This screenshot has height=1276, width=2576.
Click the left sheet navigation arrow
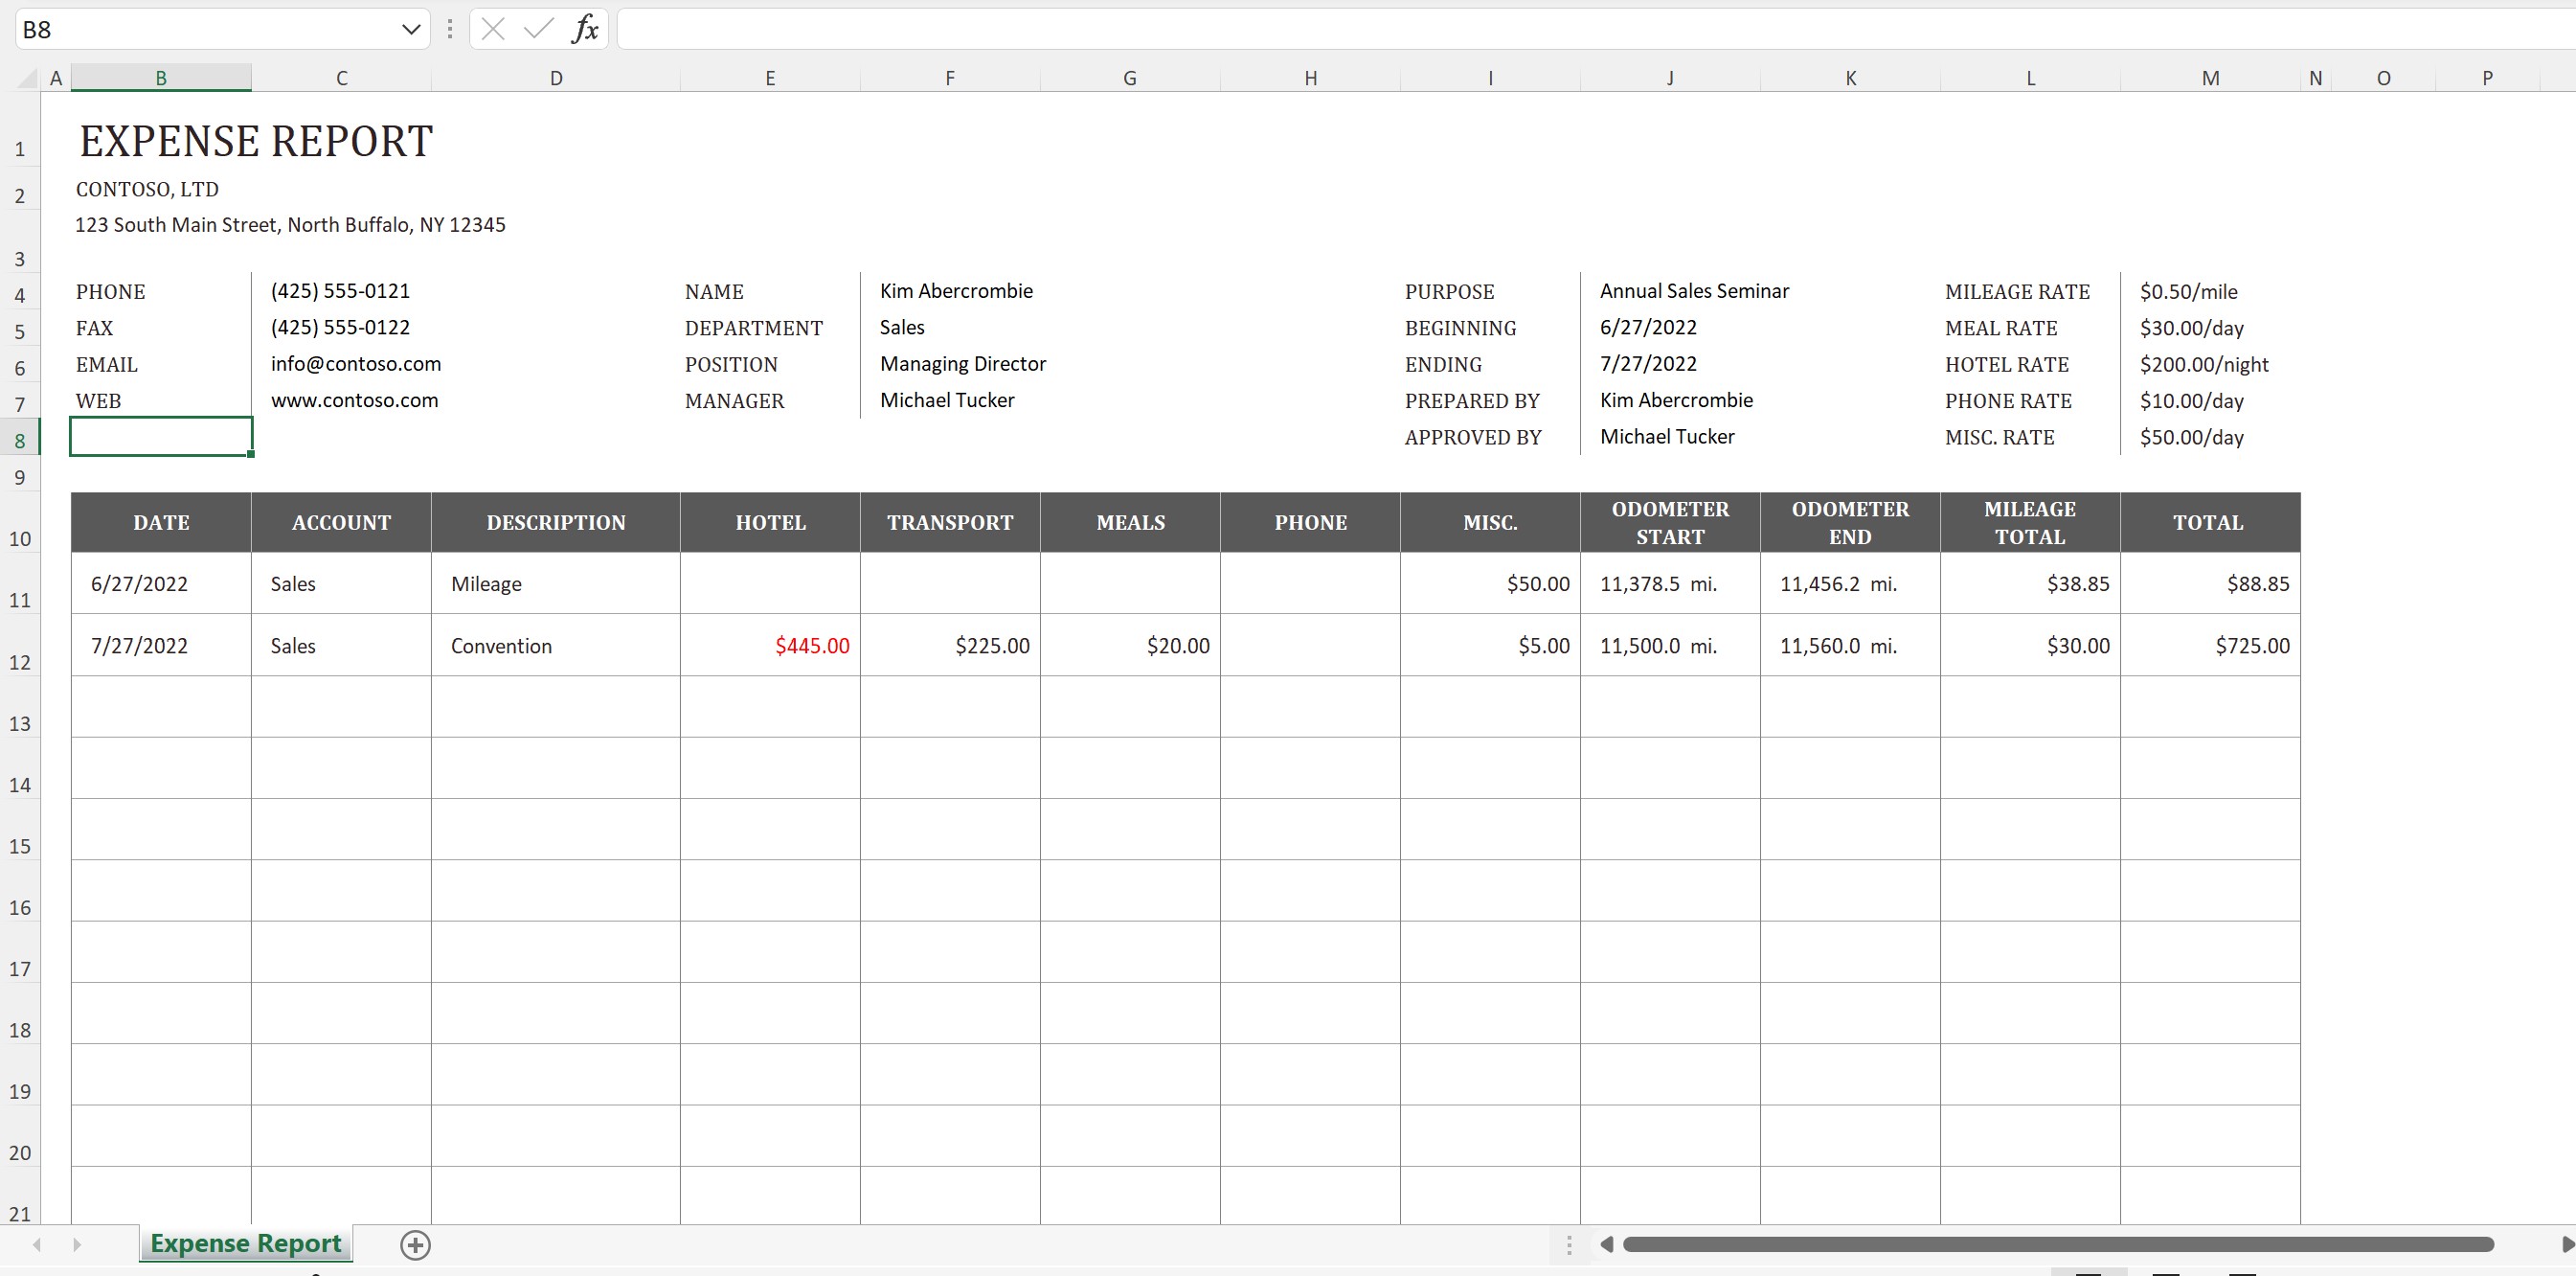tap(36, 1244)
